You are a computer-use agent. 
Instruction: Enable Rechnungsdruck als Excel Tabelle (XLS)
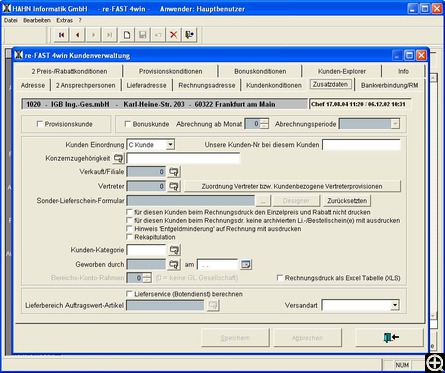point(280,278)
